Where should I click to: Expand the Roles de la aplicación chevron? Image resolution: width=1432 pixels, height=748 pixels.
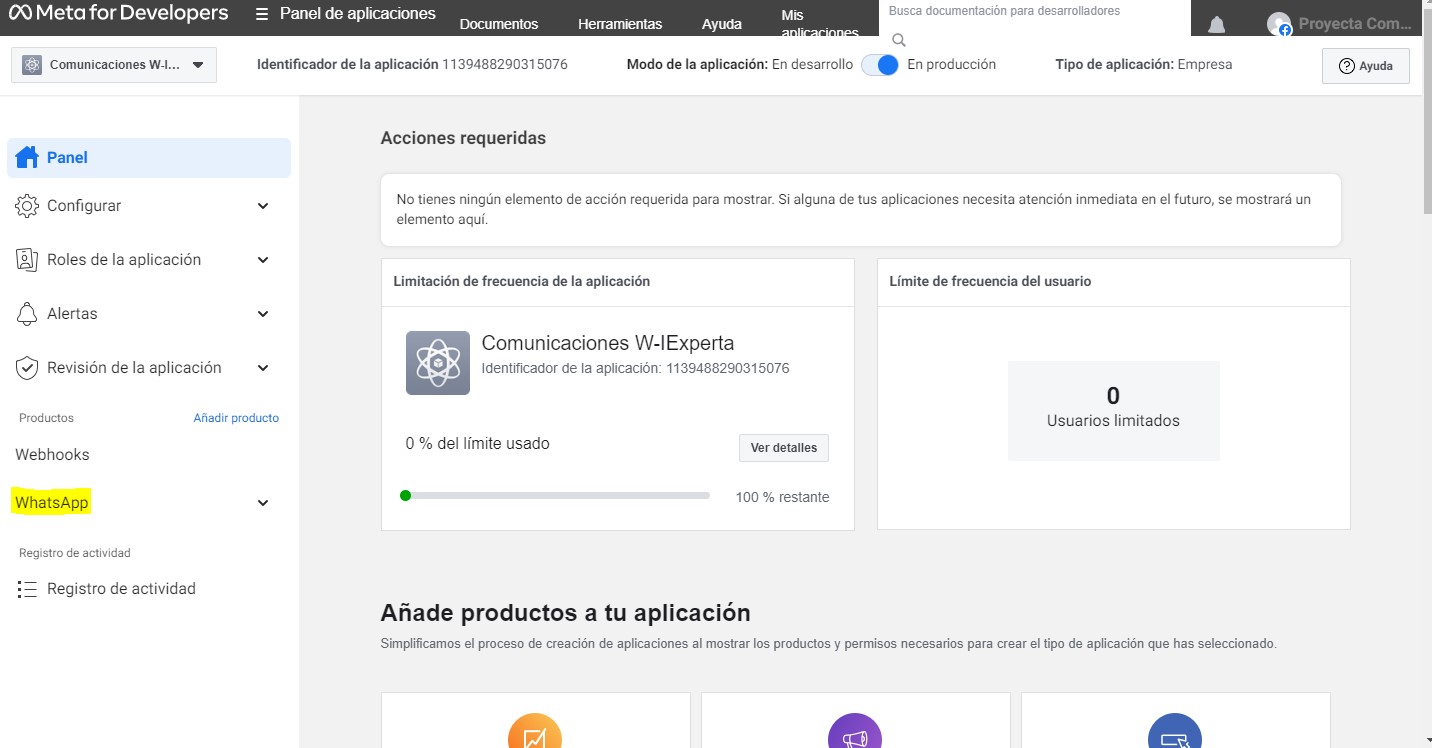click(x=263, y=260)
